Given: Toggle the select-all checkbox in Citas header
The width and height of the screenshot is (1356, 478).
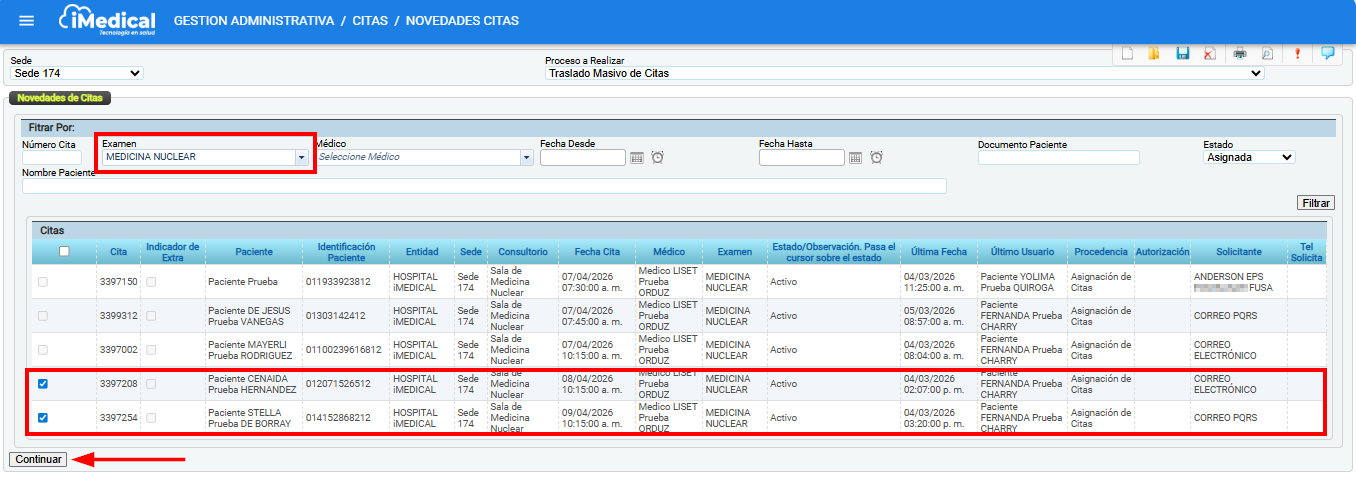Looking at the screenshot, I should (64, 251).
